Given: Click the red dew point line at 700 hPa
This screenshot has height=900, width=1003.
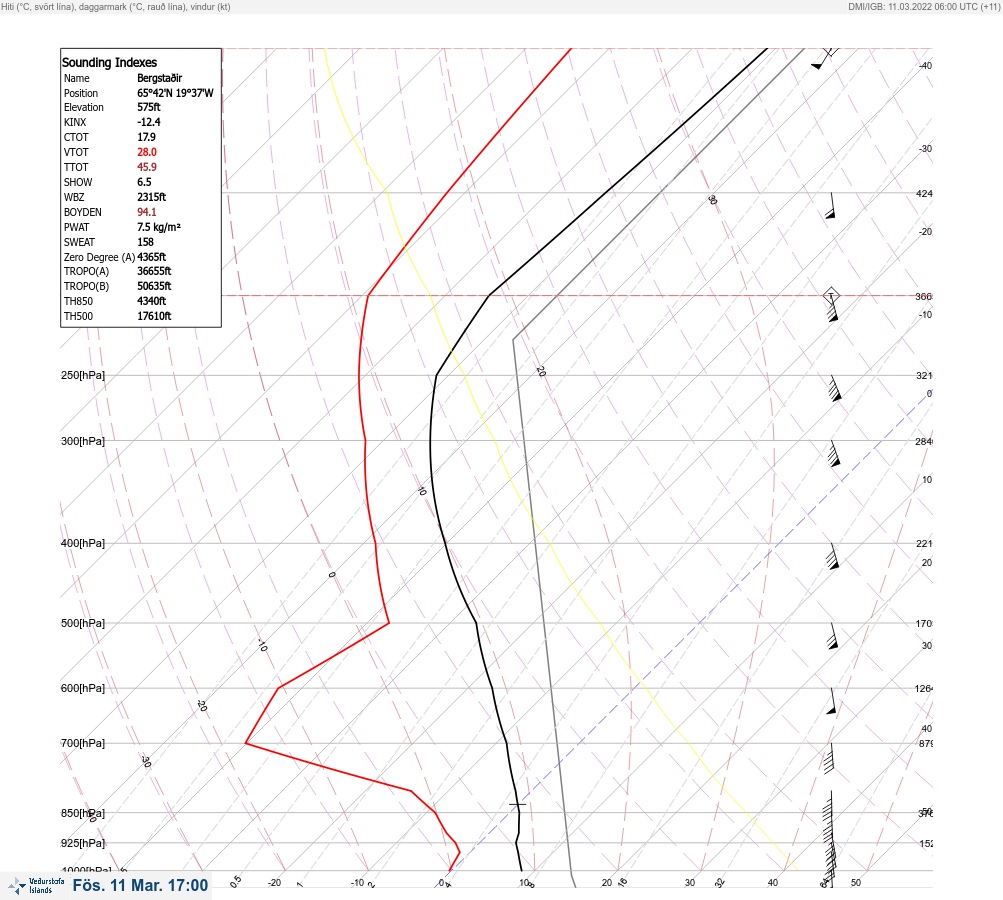Looking at the screenshot, I should [246, 743].
